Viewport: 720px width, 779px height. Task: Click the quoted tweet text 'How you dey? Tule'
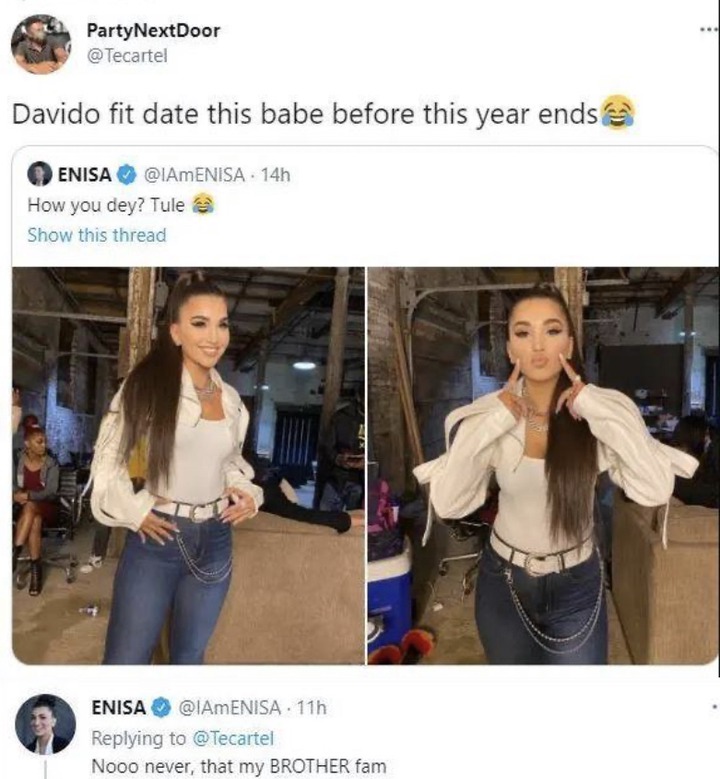click(106, 205)
